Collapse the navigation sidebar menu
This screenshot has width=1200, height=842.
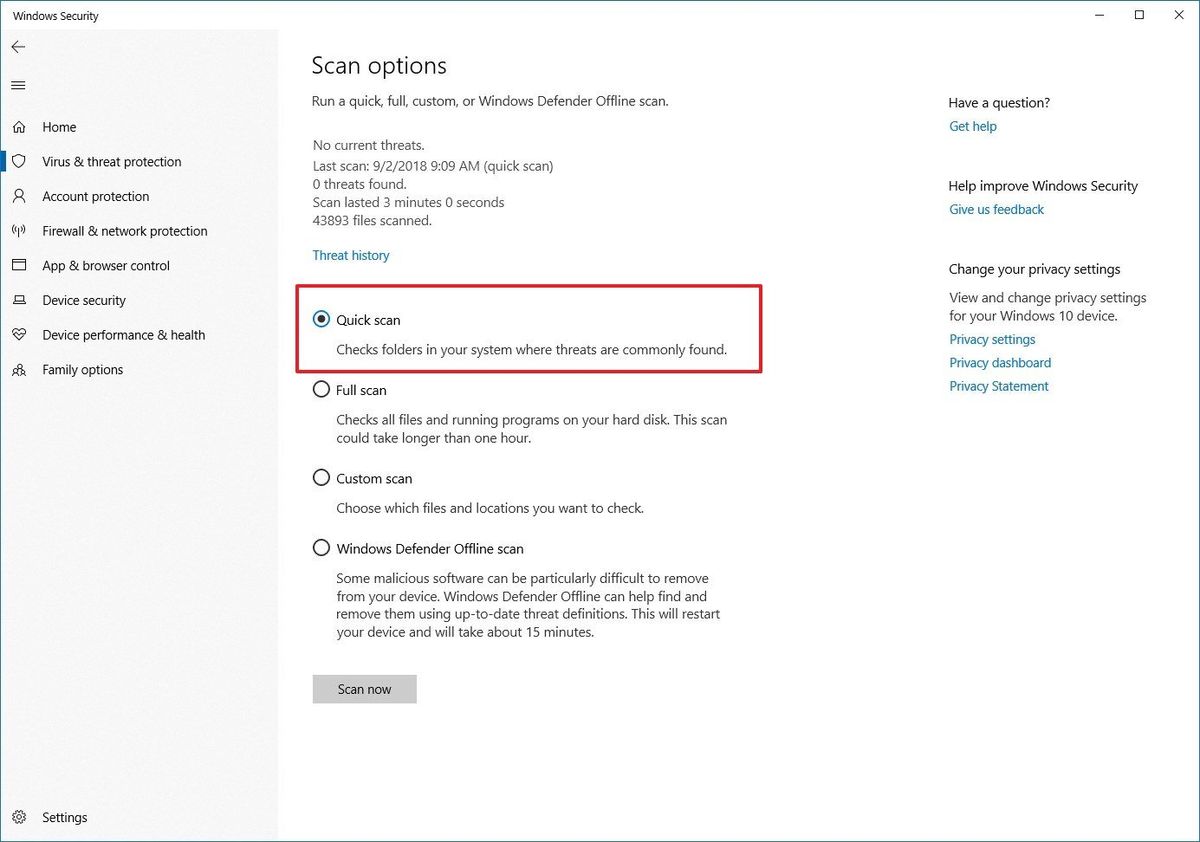(17, 85)
